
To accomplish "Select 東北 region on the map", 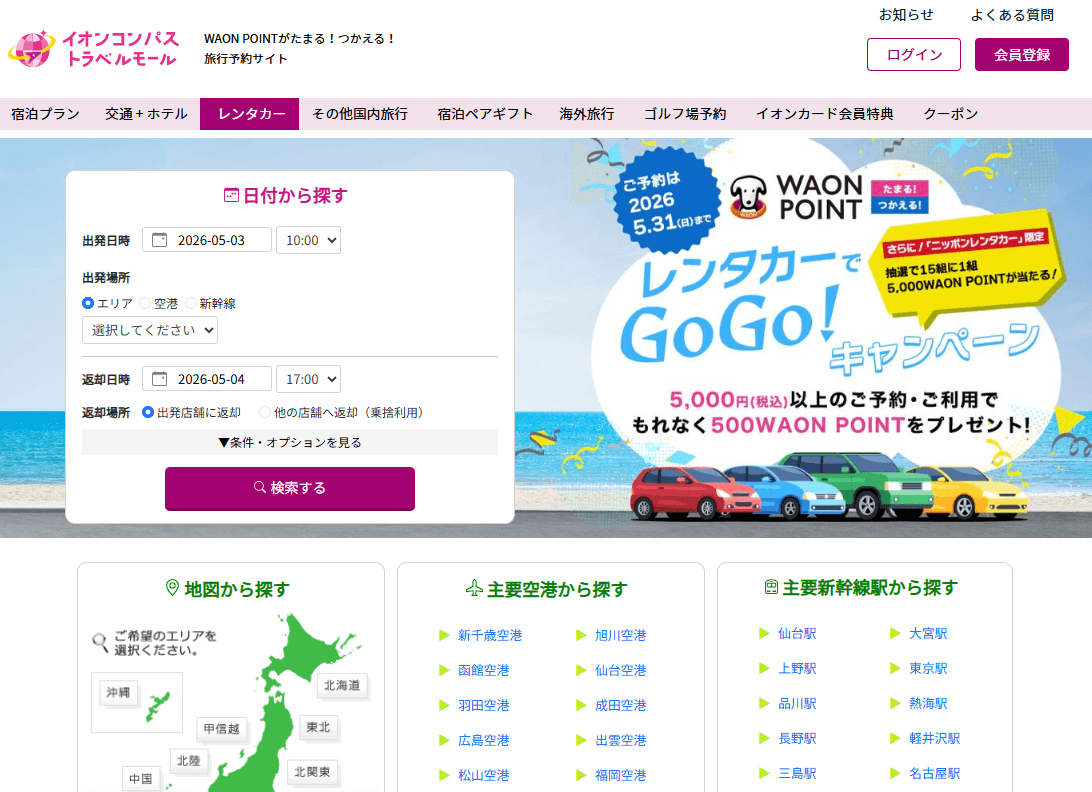I will click(318, 727).
